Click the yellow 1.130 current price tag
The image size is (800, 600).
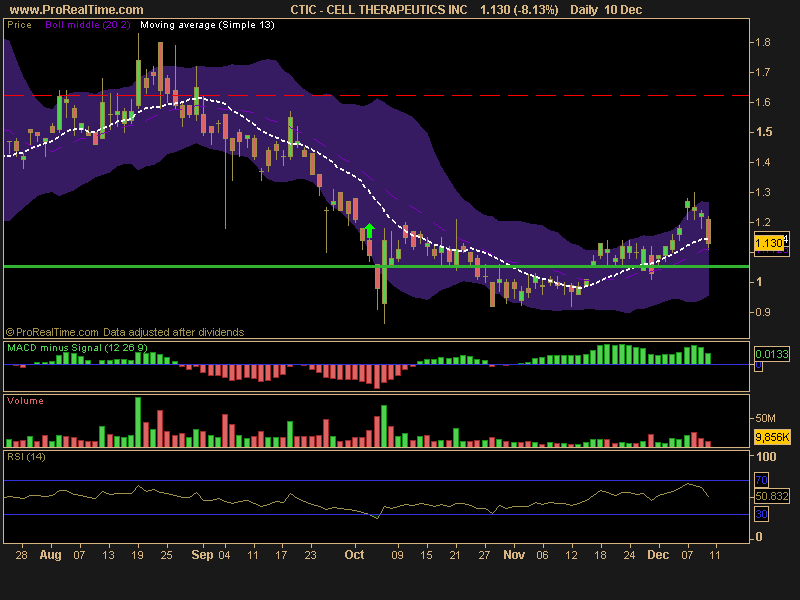click(769, 243)
